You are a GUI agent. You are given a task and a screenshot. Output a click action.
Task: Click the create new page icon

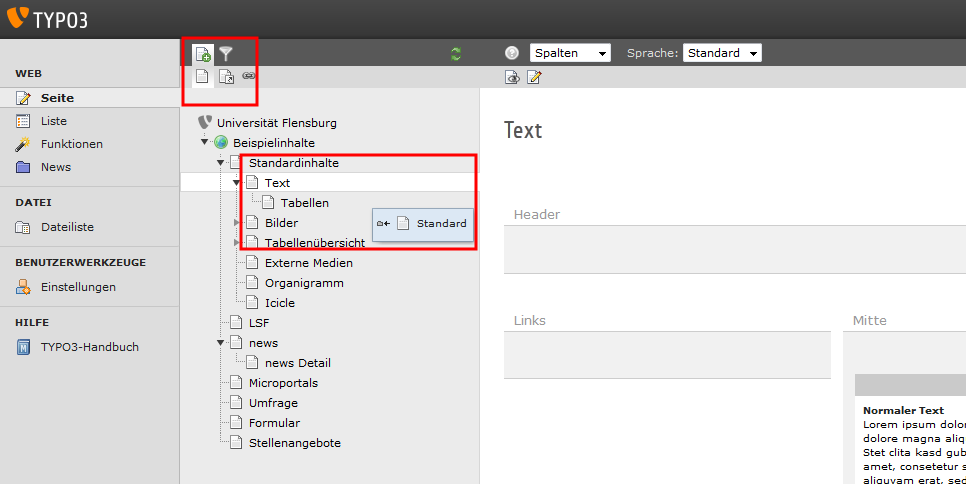pos(203,54)
